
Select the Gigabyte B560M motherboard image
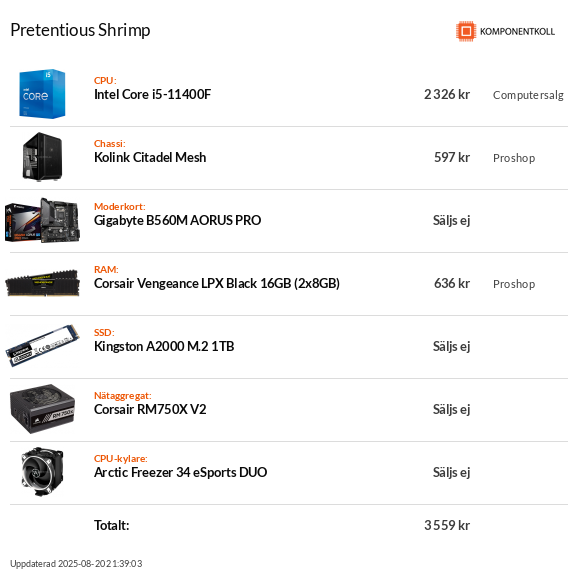pos(42,220)
